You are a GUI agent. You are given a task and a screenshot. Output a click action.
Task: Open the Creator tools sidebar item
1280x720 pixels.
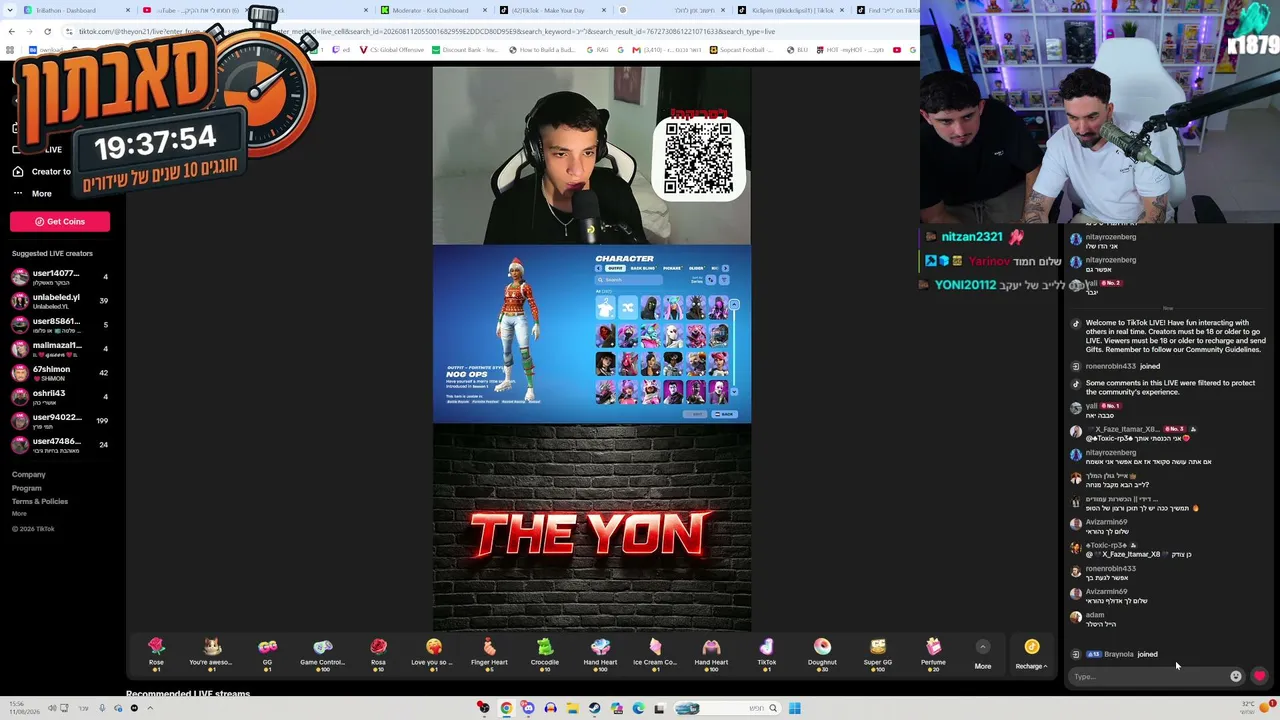(42, 171)
